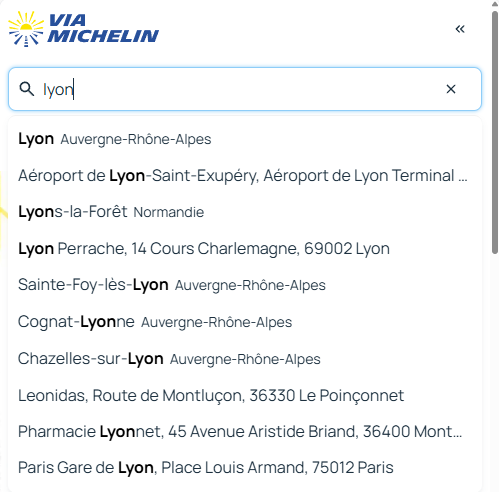Collapse the side panel with double chevron
Image resolution: width=499 pixels, height=492 pixels.
click(460, 29)
